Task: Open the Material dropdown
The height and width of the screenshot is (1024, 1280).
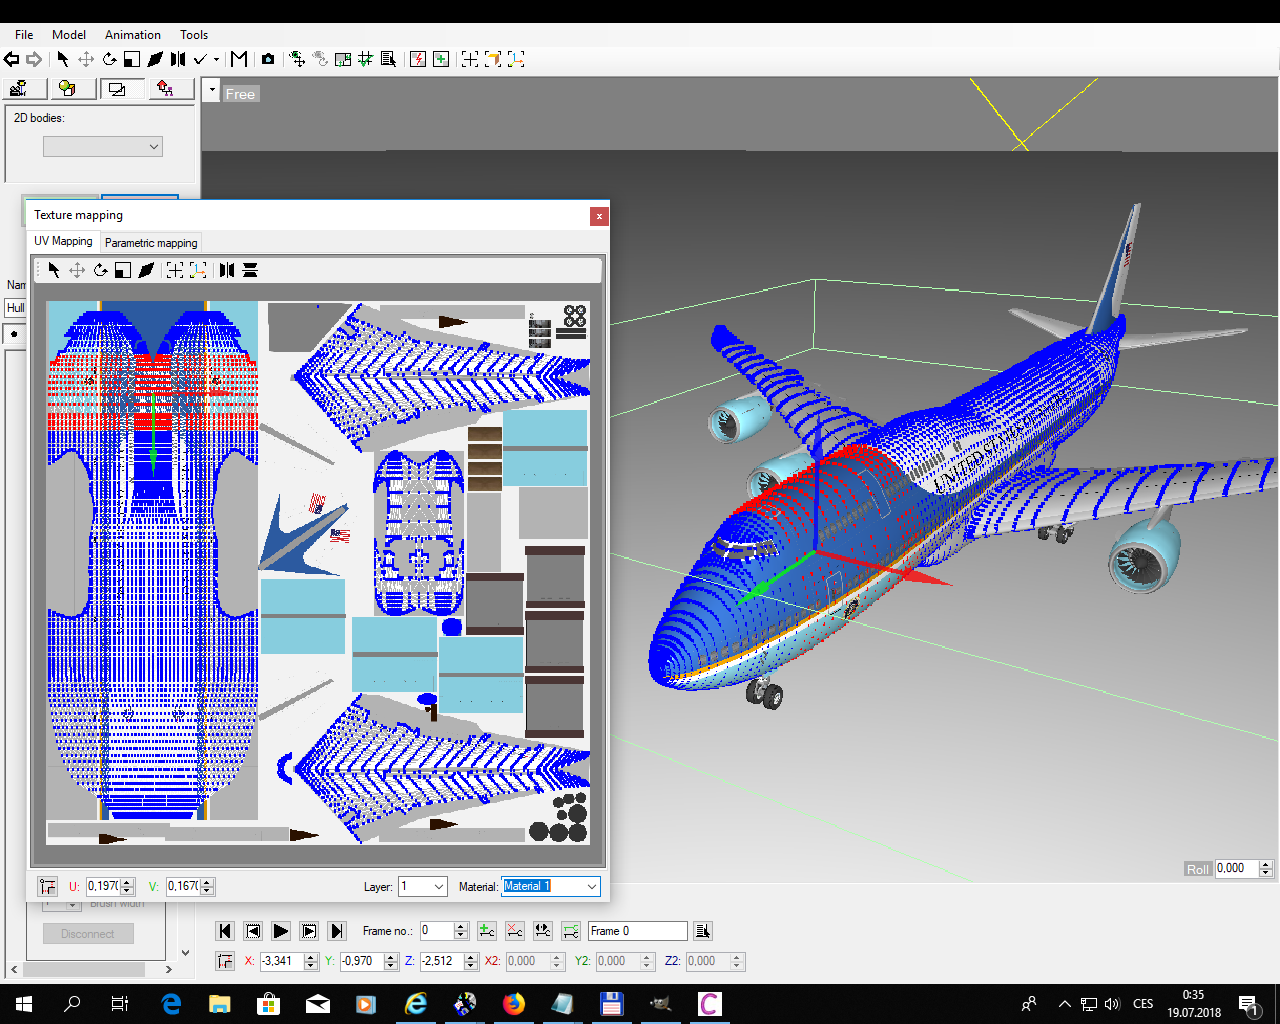Action: pos(591,887)
